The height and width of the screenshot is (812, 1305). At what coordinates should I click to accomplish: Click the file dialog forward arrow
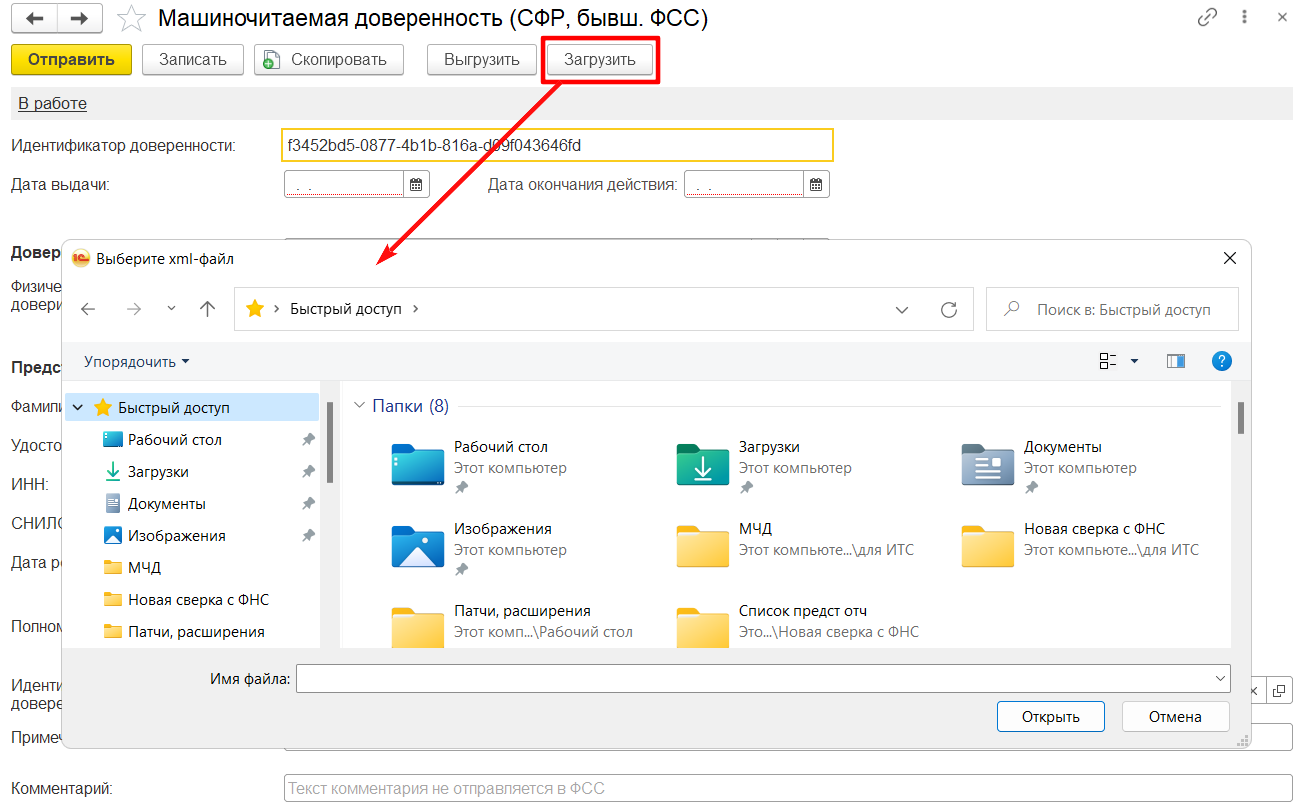click(134, 309)
